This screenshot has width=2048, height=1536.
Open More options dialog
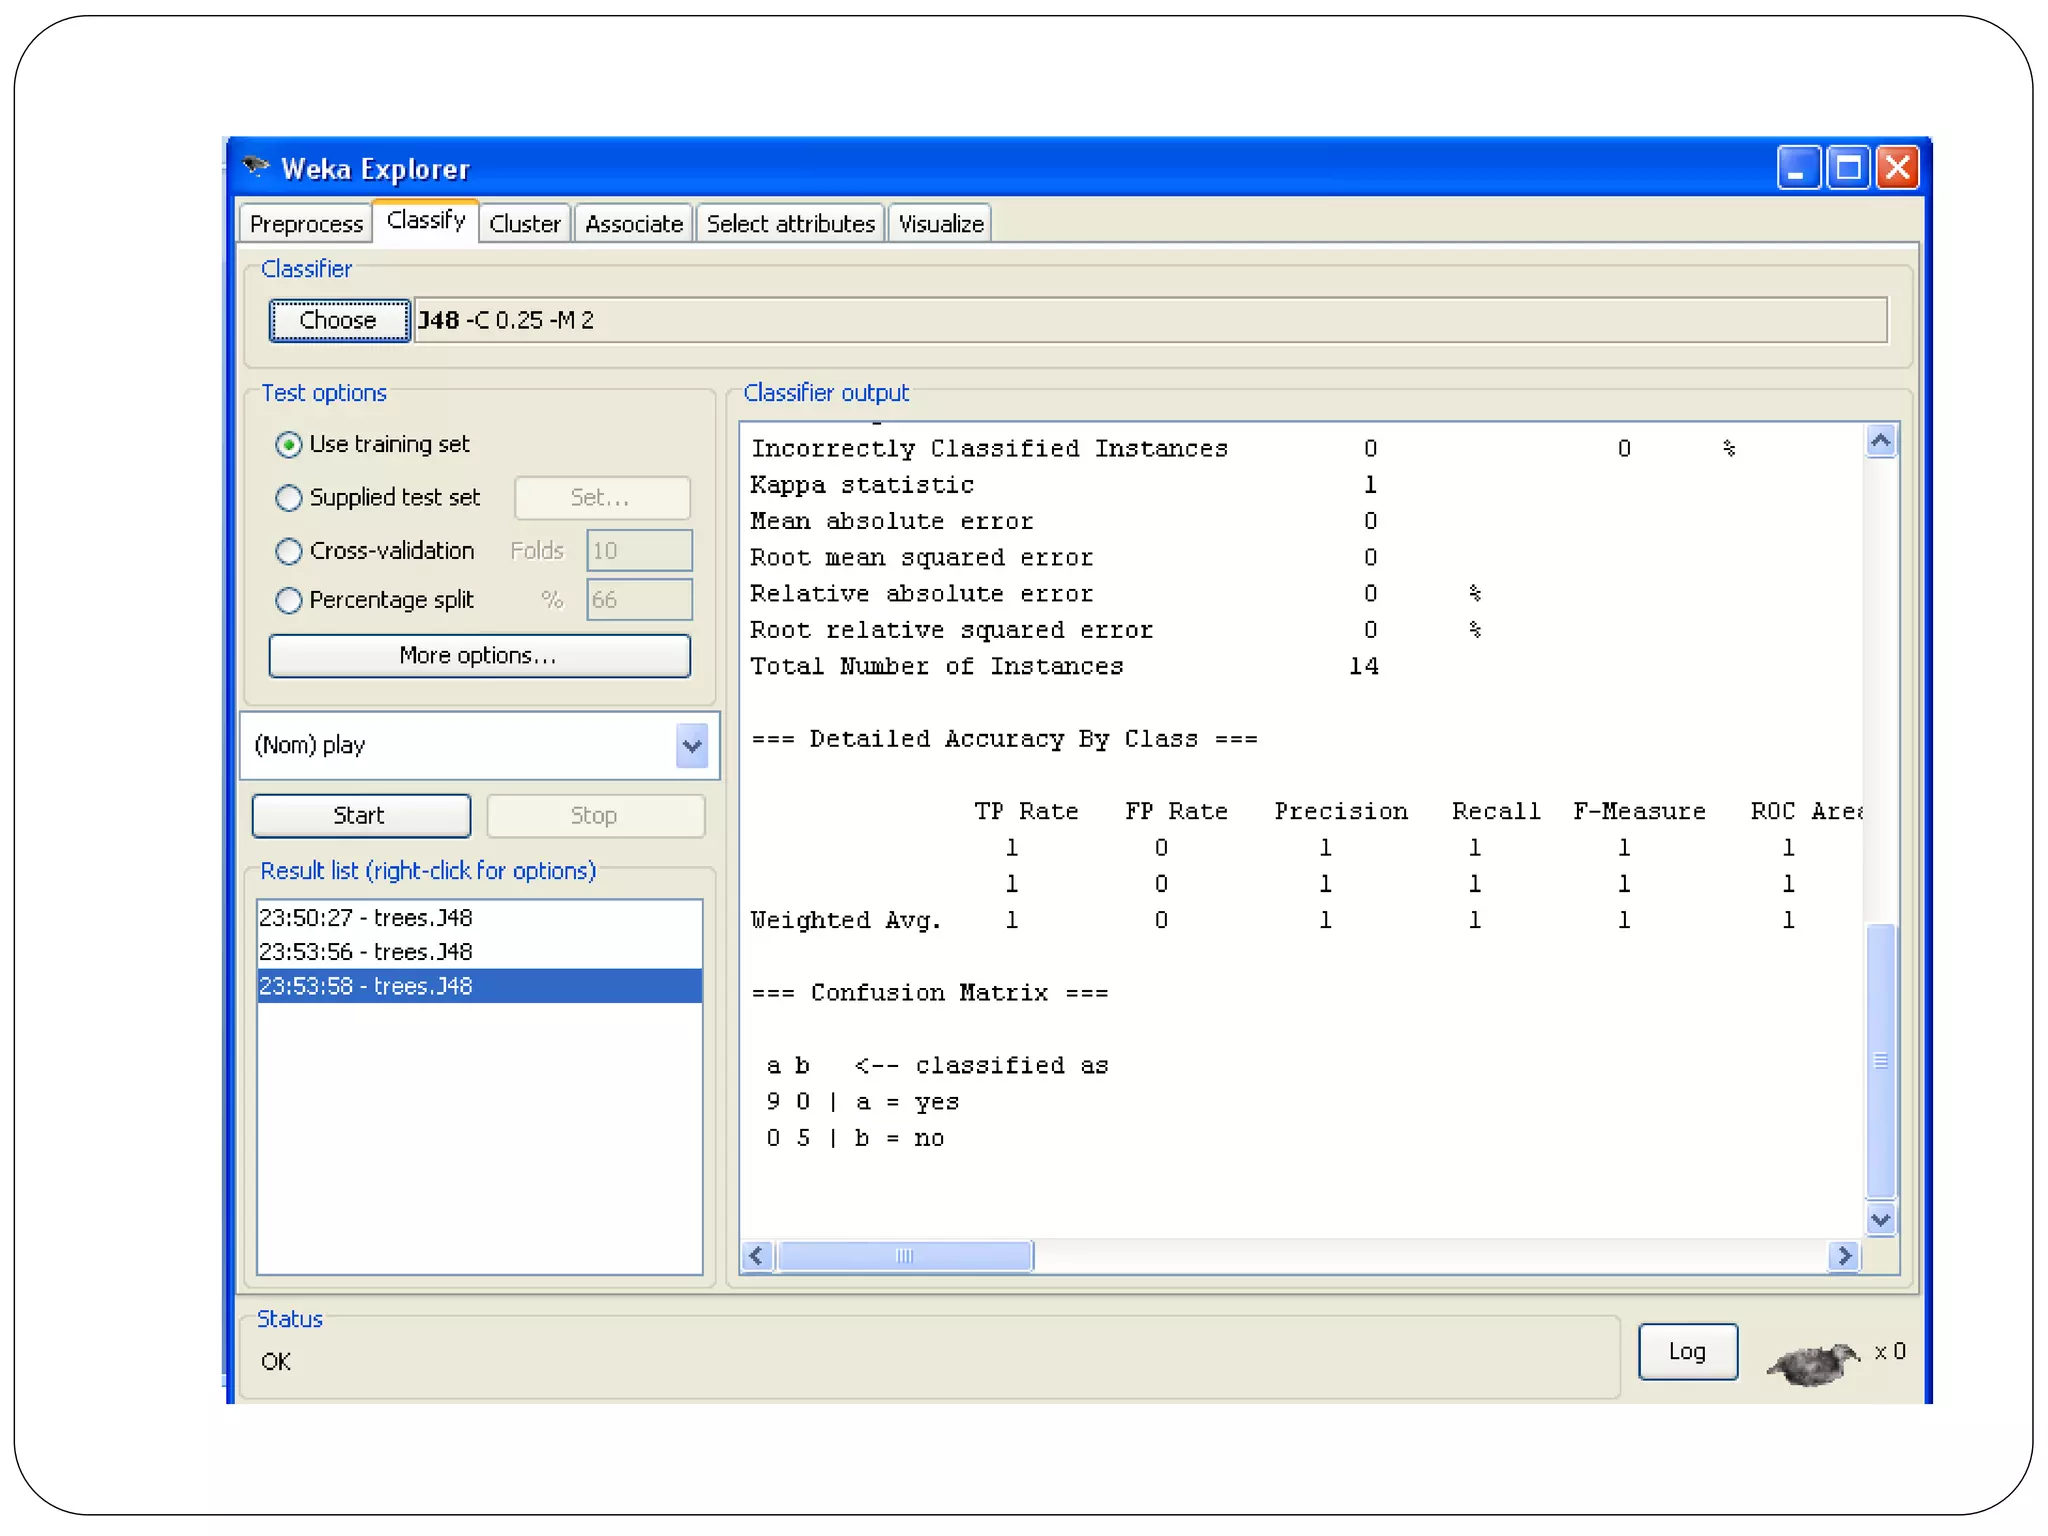[479, 656]
